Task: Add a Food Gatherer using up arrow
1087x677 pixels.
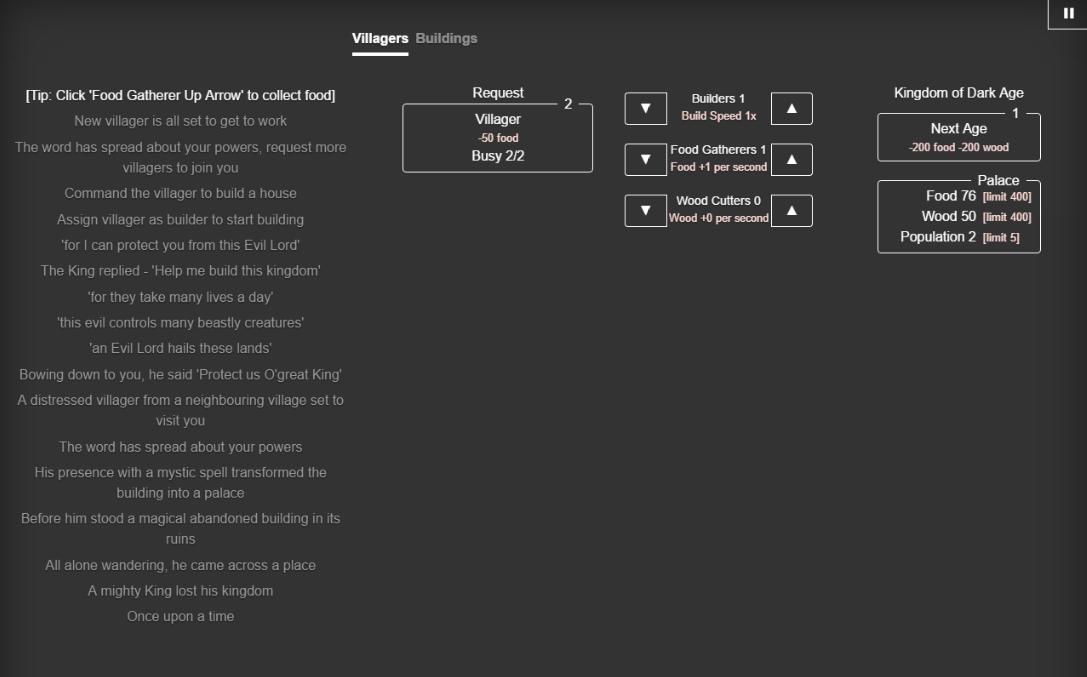Action: (791, 159)
